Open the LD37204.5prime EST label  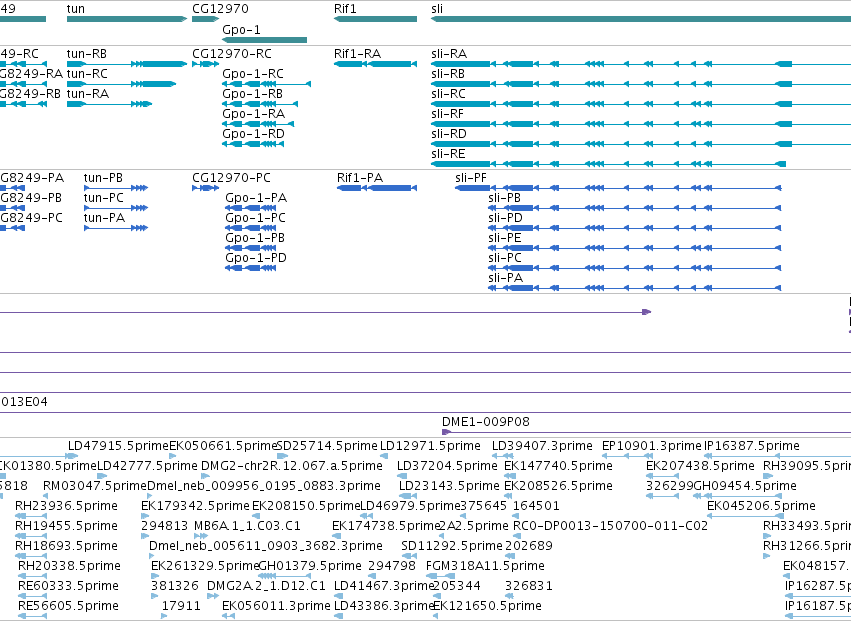point(447,466)
